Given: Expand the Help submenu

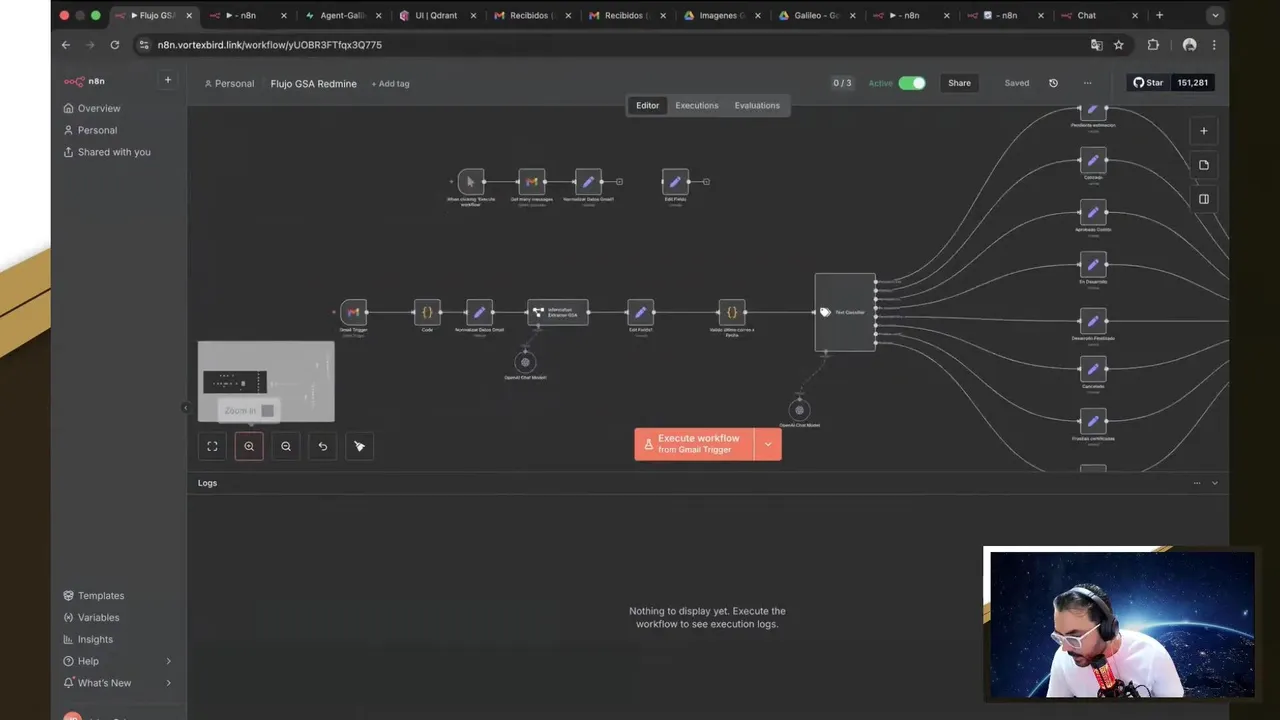Looking at the screenshot, I should (x=168, y=661).
